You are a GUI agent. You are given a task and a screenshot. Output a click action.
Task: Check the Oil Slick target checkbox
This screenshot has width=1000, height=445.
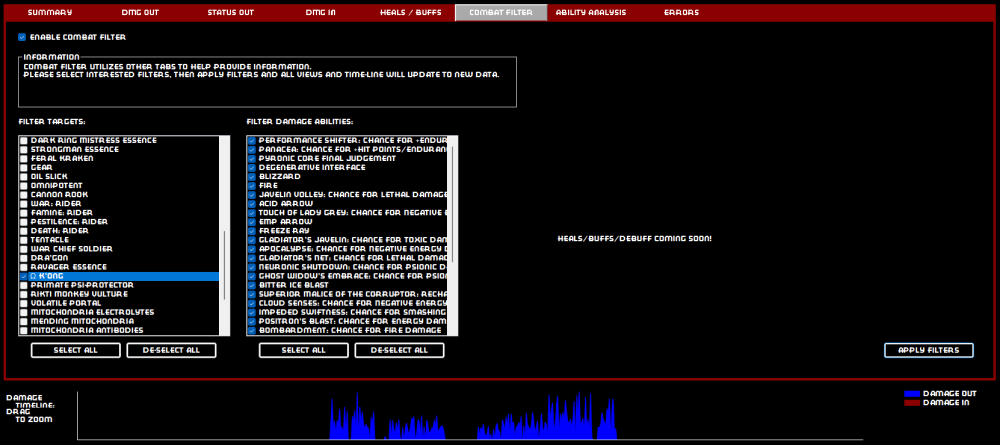coord(23,176)
